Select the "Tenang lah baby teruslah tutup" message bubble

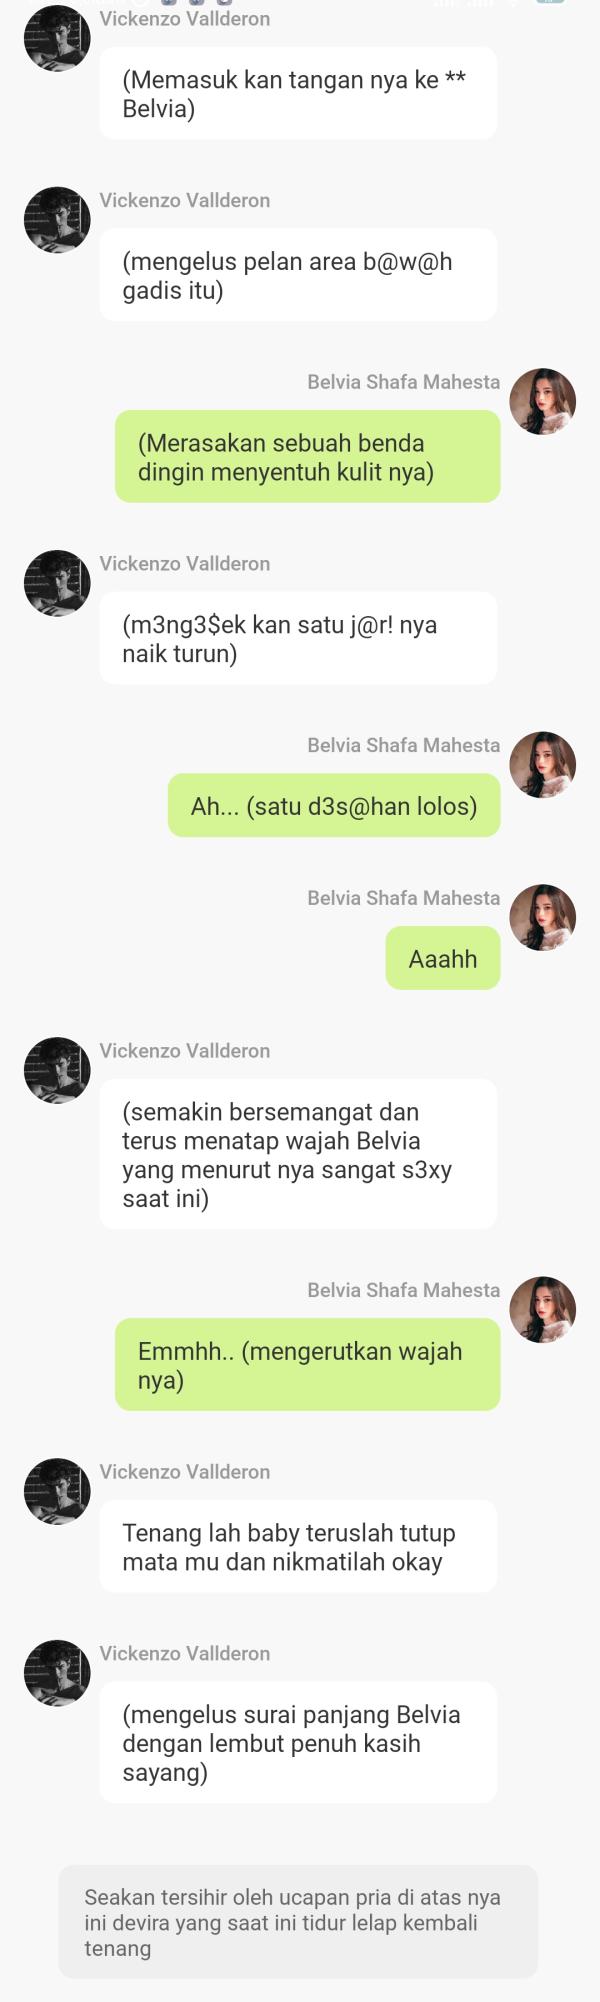(298, 1546)
